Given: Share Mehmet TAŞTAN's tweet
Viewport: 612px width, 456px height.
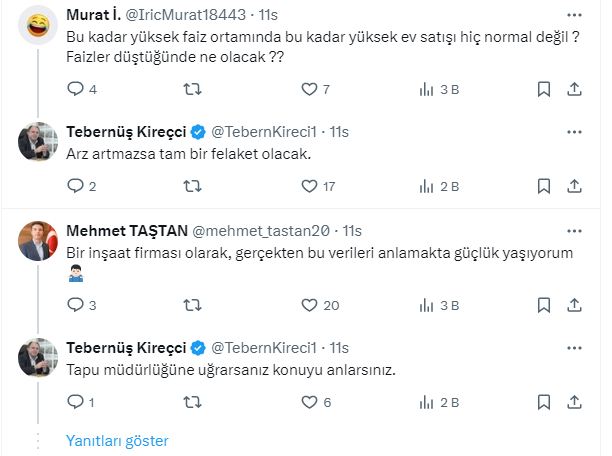Looking at the screenshot, I should click(x=574, y=306).
